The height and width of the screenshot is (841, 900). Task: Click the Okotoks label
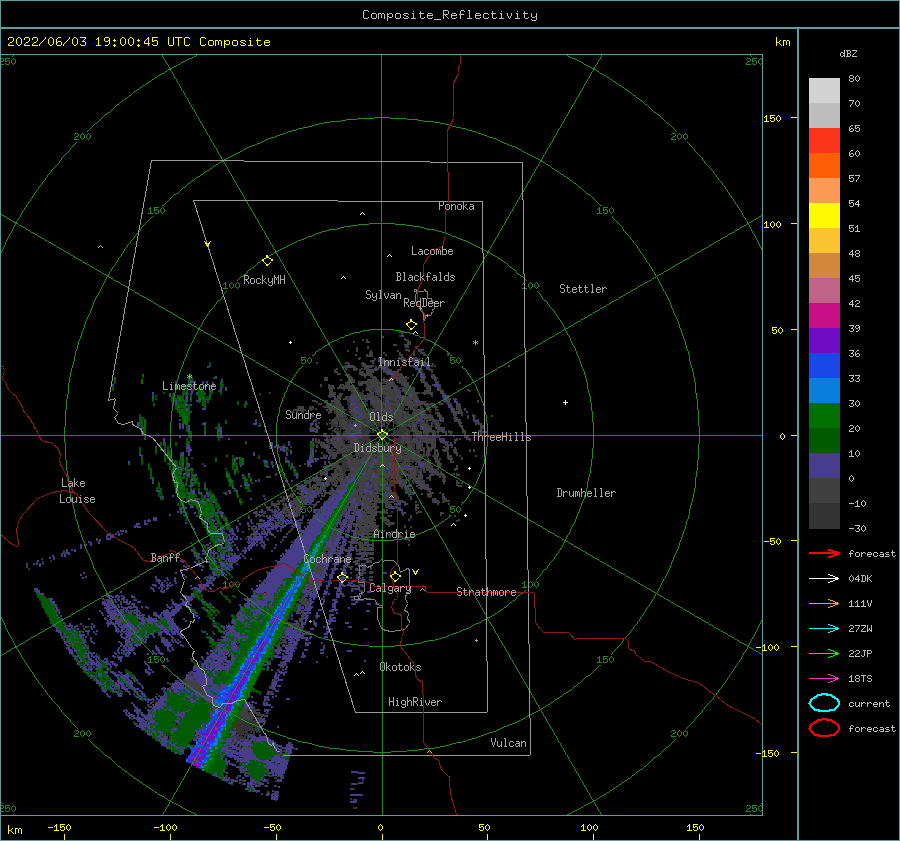[x=400, y=667]
